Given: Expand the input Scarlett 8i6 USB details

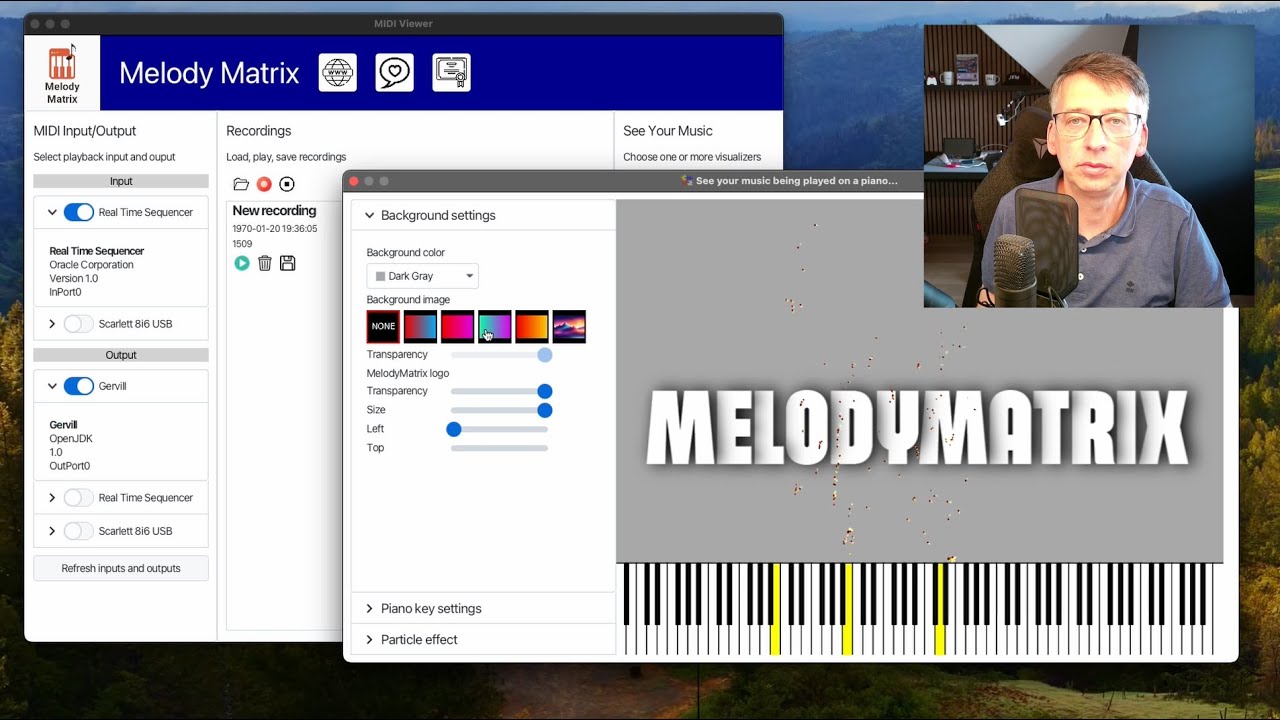Looking at the screenshot, I should [x=52, y=324].
